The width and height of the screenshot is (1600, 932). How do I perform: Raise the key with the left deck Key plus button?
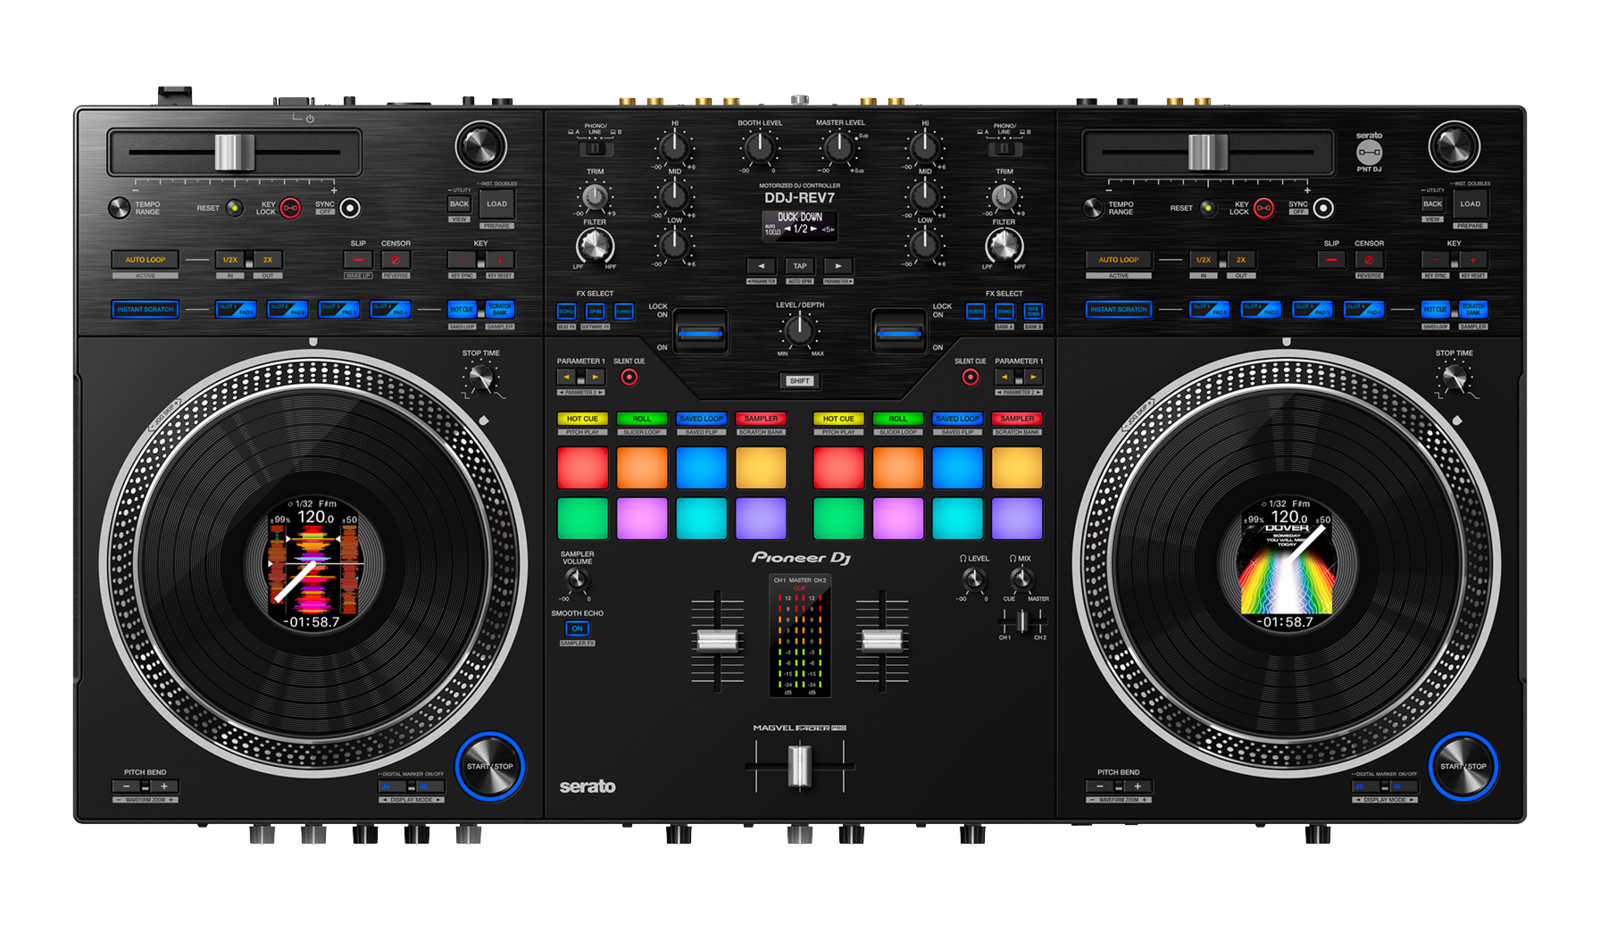pyautogui.click(x=500, y=260)
